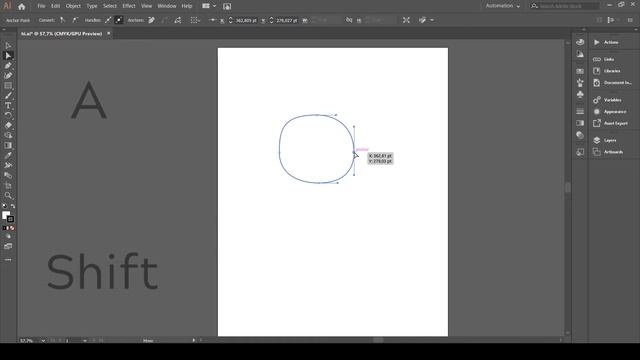Image resolution: width=640 pixels, height=360 pixels.
Task: Select the Paintbrush tool
Action: pos(8,96)
